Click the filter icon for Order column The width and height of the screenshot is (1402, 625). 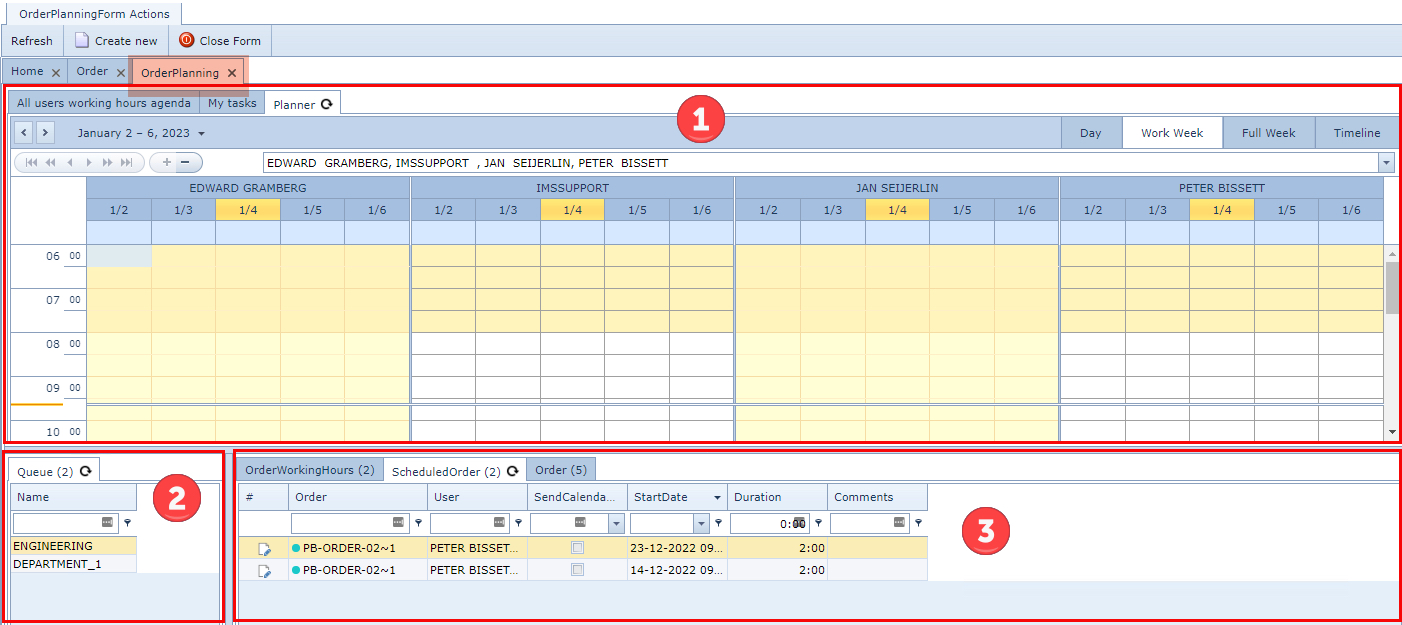(418, 523)
